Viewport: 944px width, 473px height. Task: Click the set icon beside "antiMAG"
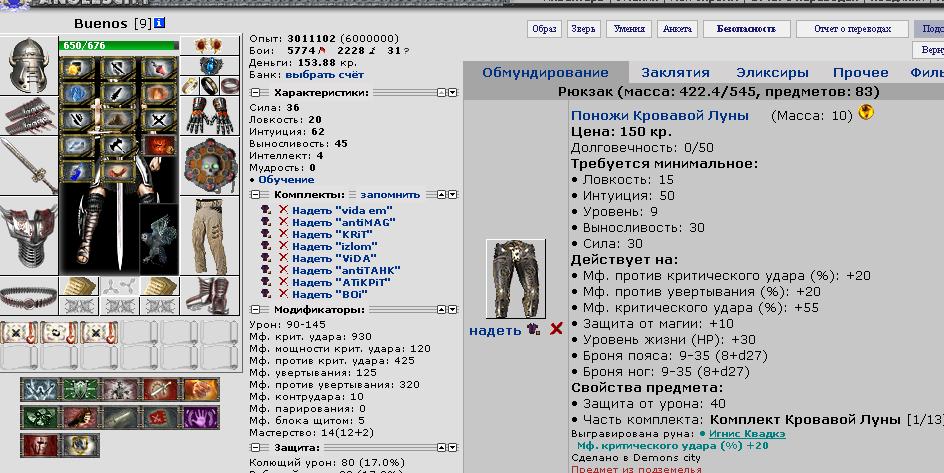point(266,221)
